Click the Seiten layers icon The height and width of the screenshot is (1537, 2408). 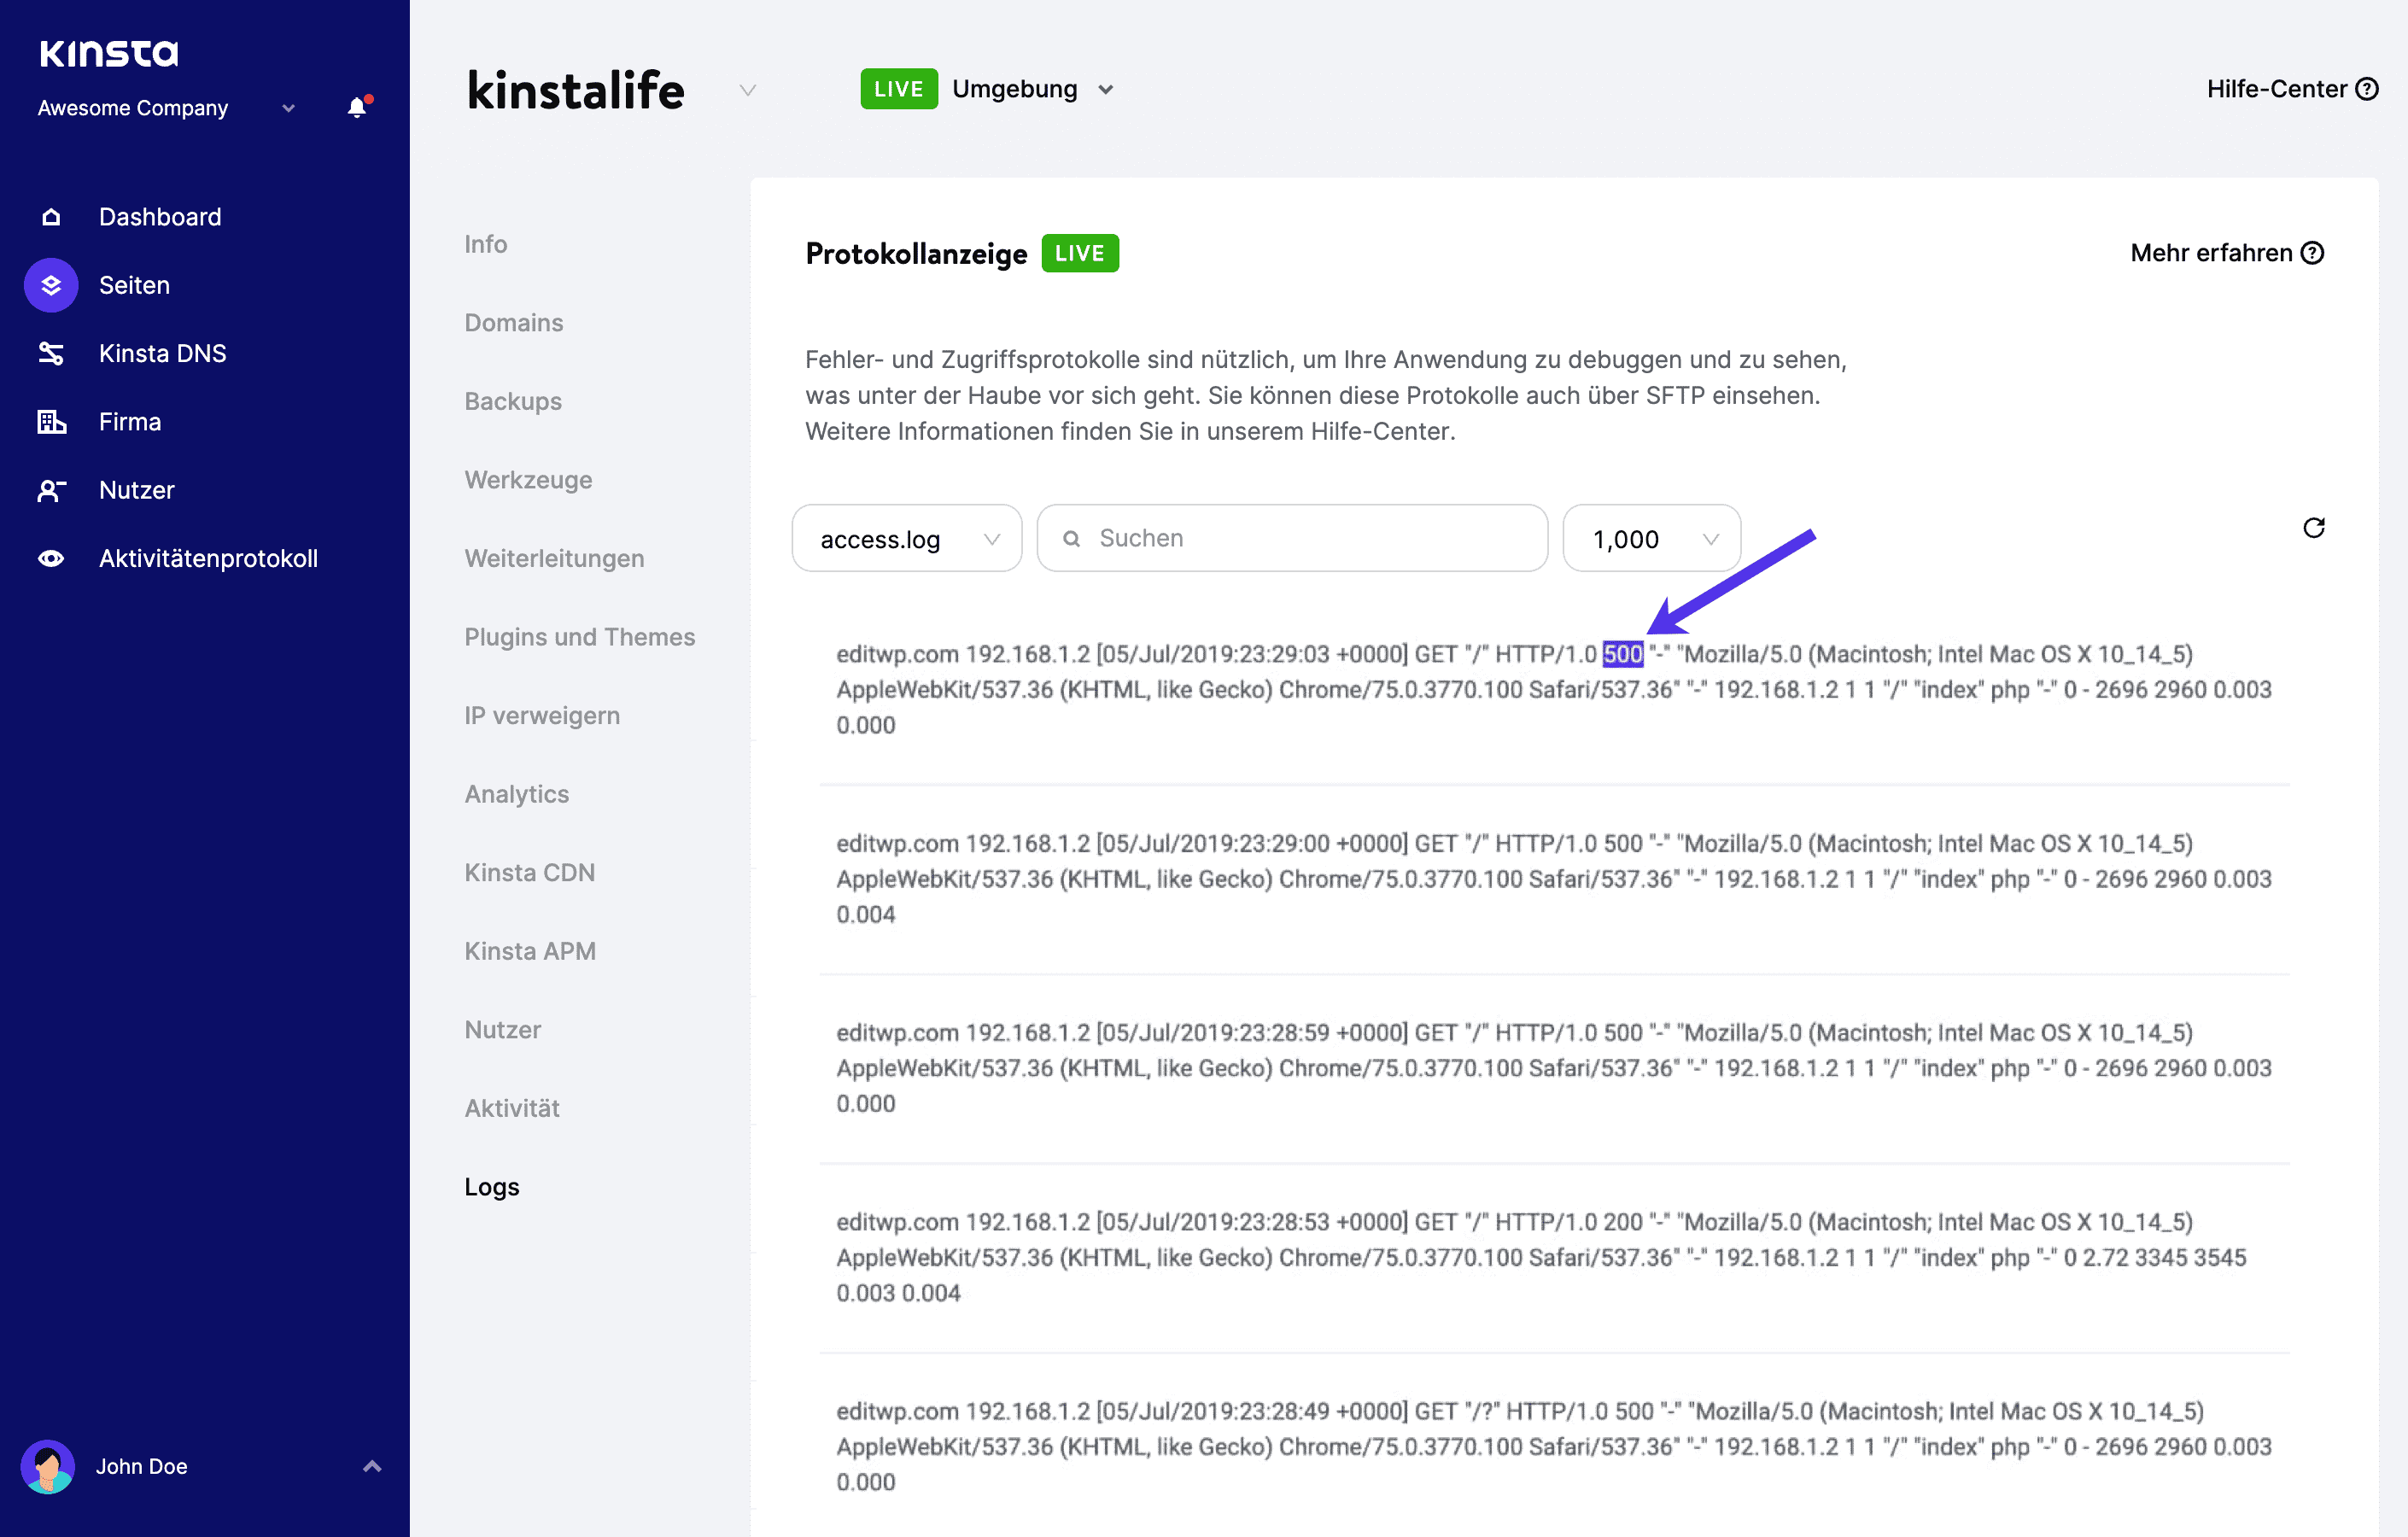click(x=51, y=285)
